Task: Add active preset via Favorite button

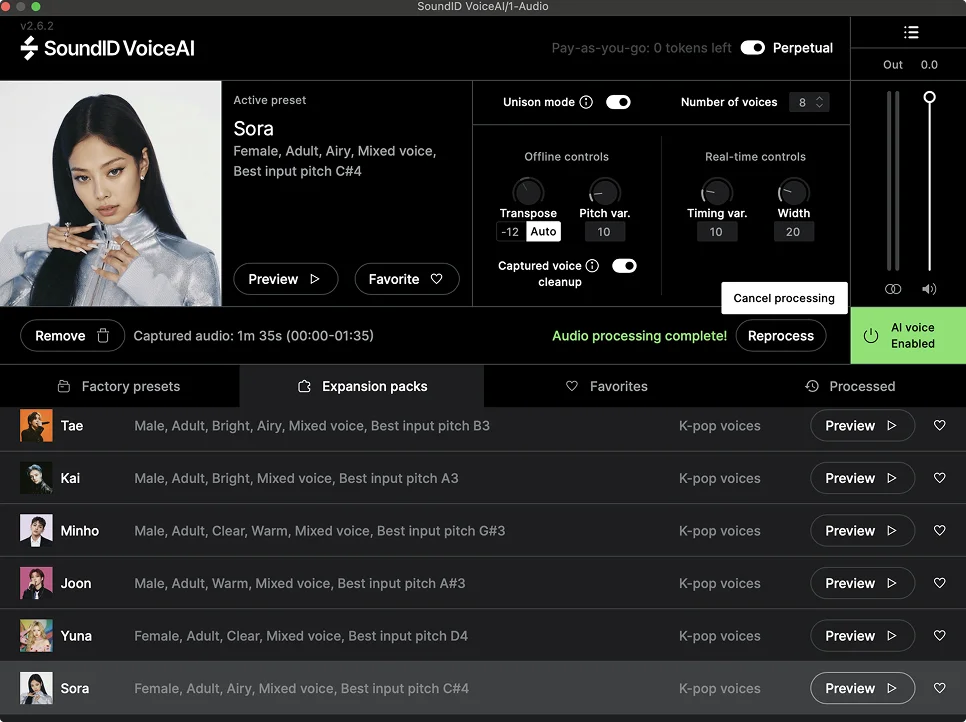Action: (x=407, y=279)
